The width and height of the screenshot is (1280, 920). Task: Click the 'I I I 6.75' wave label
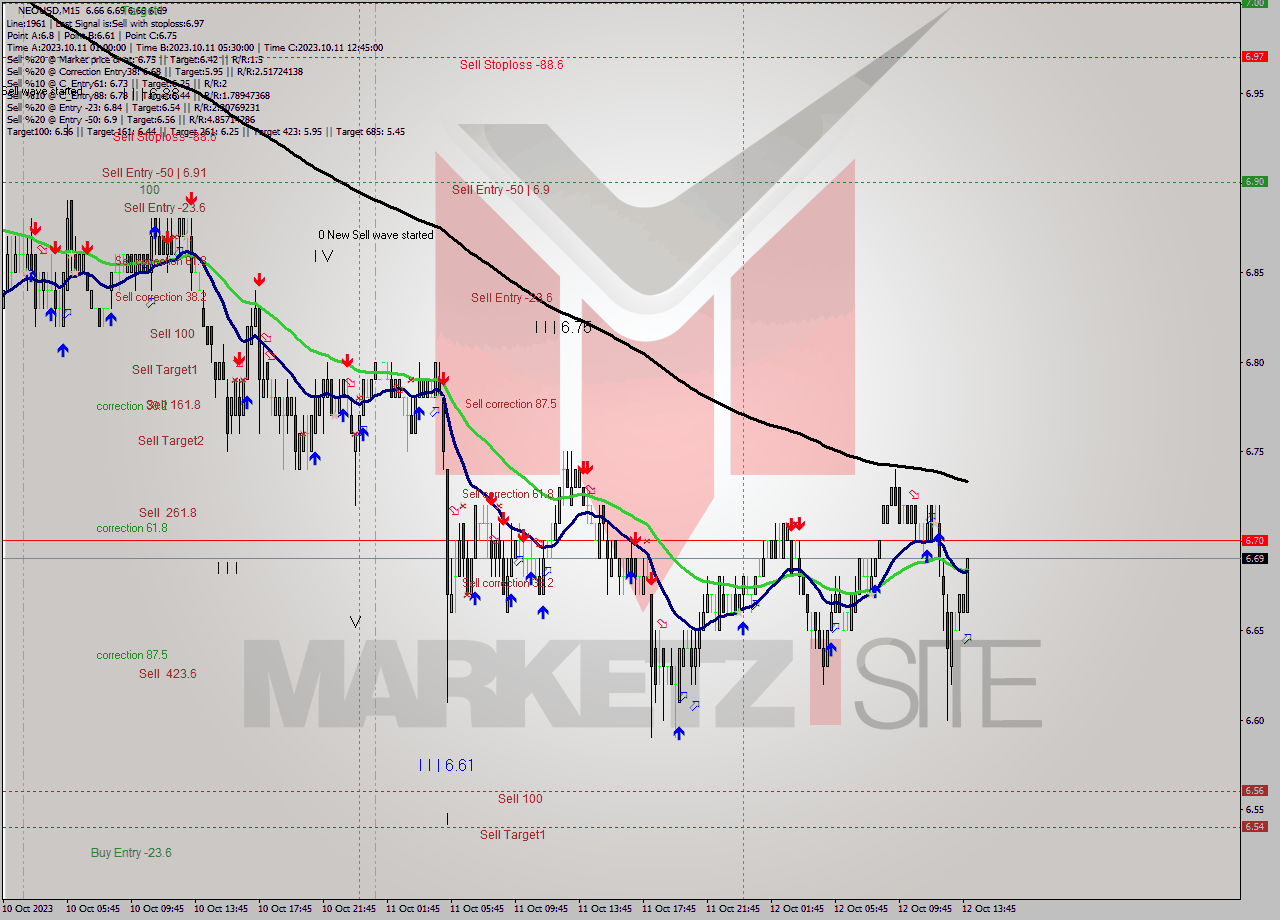pos(563,327)
